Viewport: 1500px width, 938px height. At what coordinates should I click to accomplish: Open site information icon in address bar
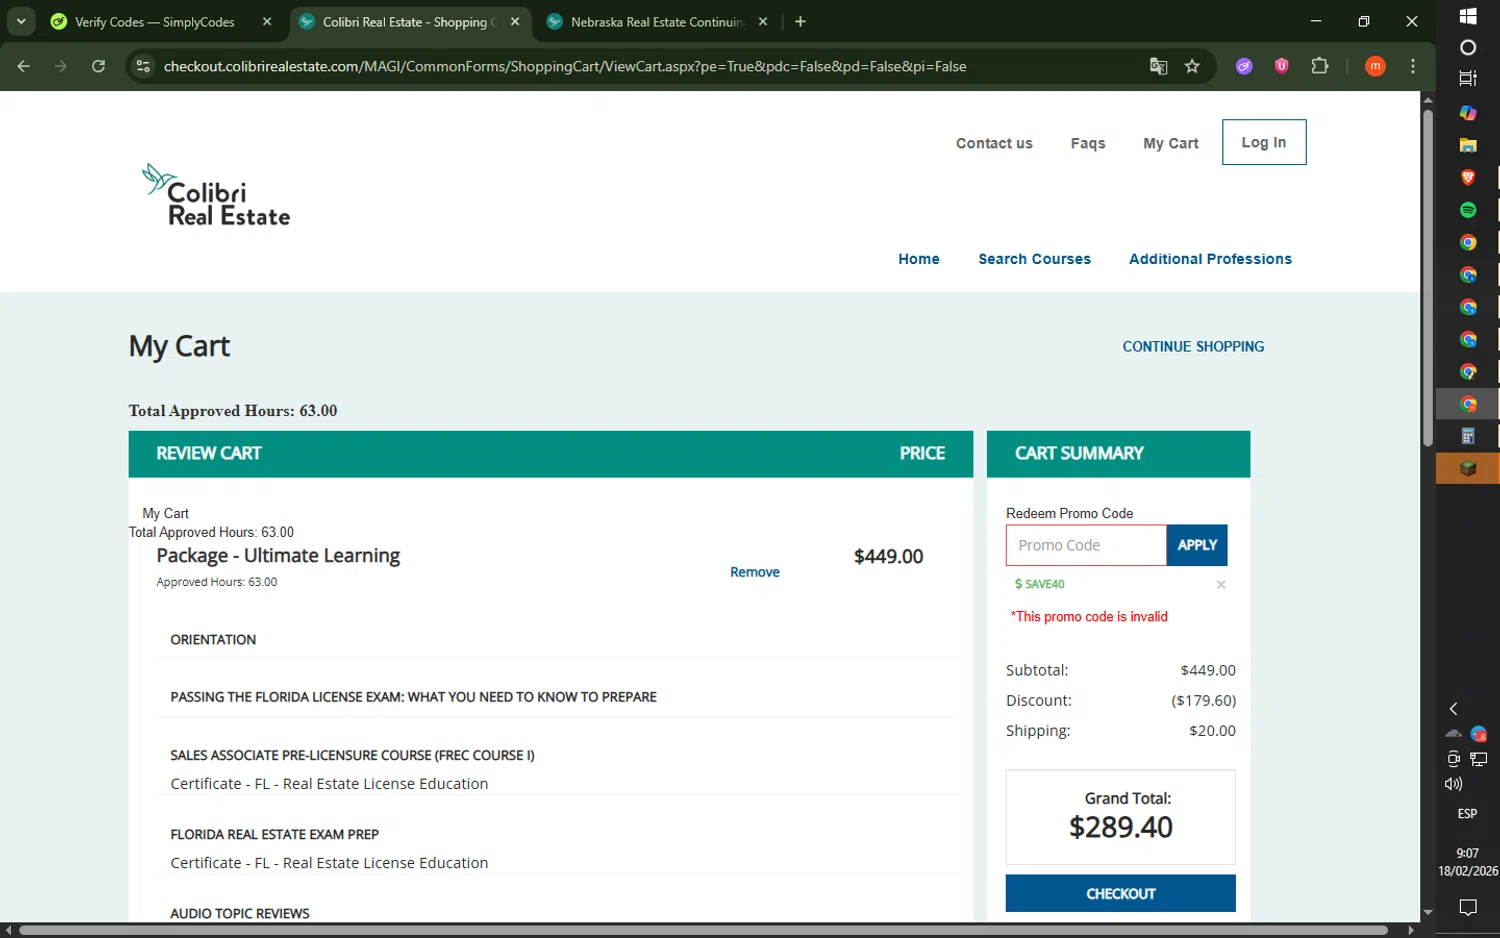point(143,66)
